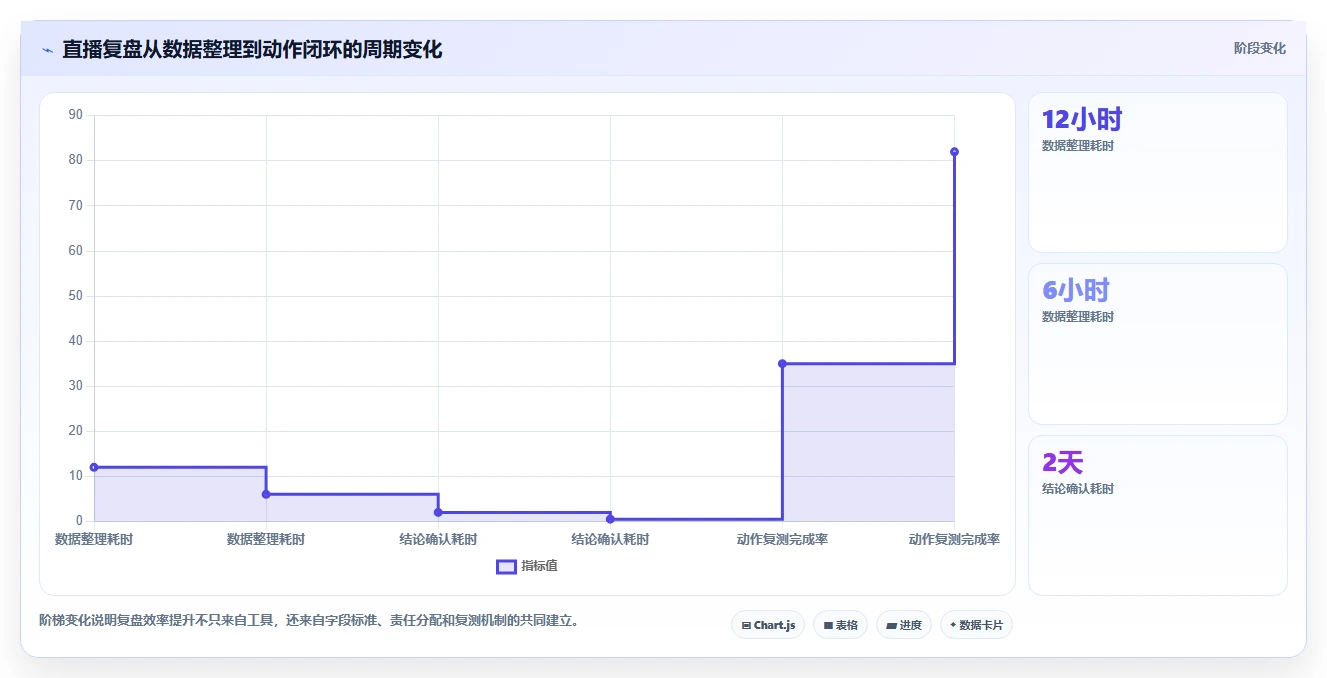Viewport: 1327px width, 678px height.
Task: Select the 数据卡片 tag chip
Action: pos(977,625)
